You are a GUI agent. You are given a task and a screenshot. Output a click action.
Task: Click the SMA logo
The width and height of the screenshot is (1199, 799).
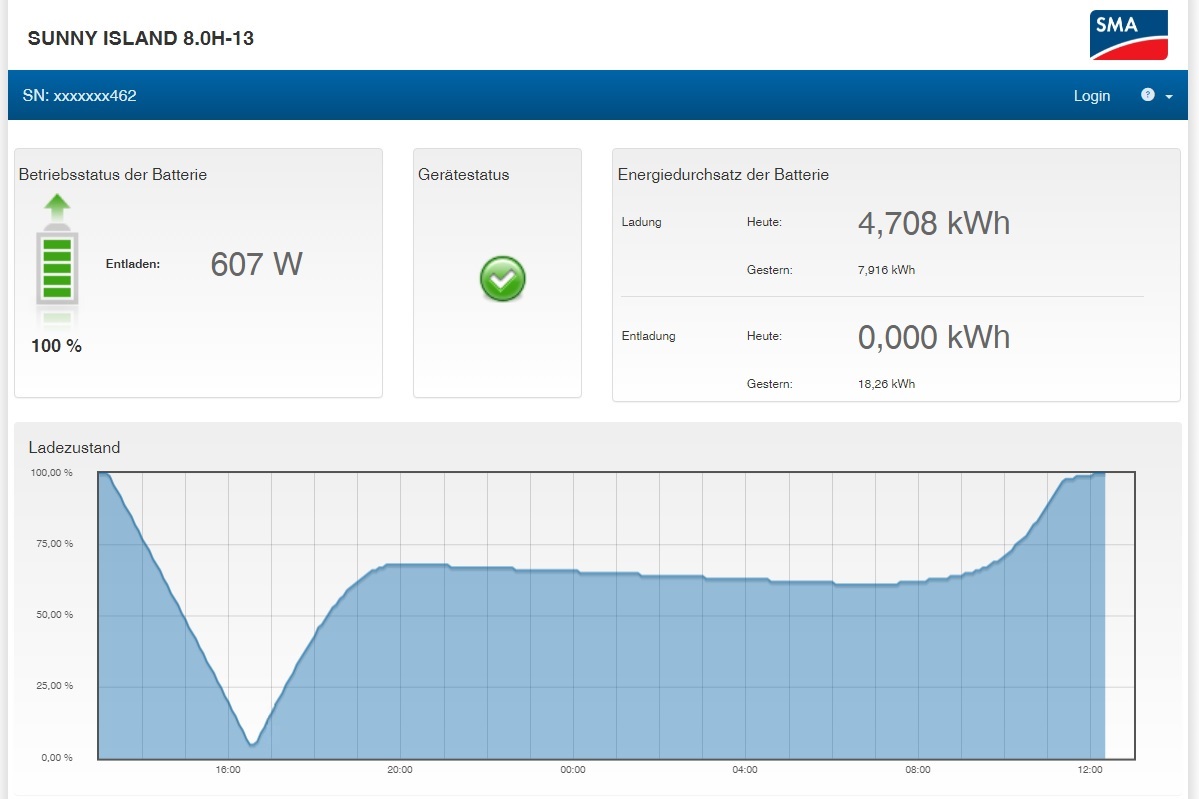click(x=1129, y=35)
